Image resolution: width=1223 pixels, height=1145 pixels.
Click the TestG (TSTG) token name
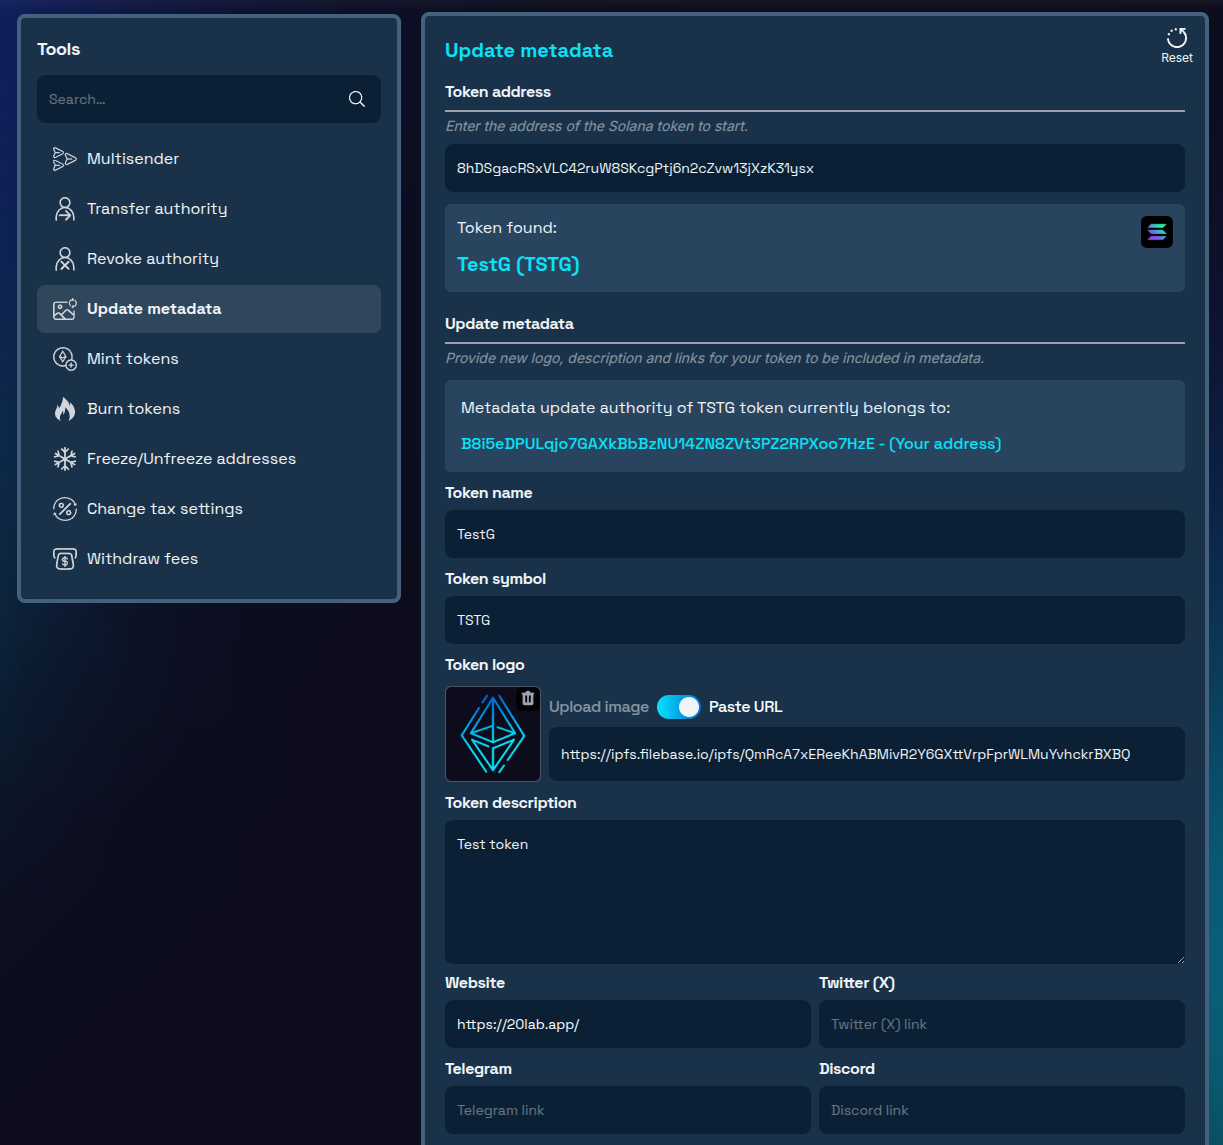point(518,265)
